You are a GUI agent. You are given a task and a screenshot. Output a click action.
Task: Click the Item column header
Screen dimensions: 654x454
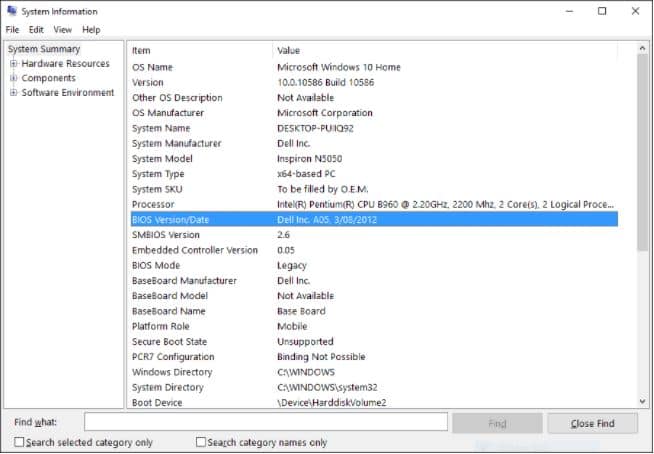coord(201,50)
